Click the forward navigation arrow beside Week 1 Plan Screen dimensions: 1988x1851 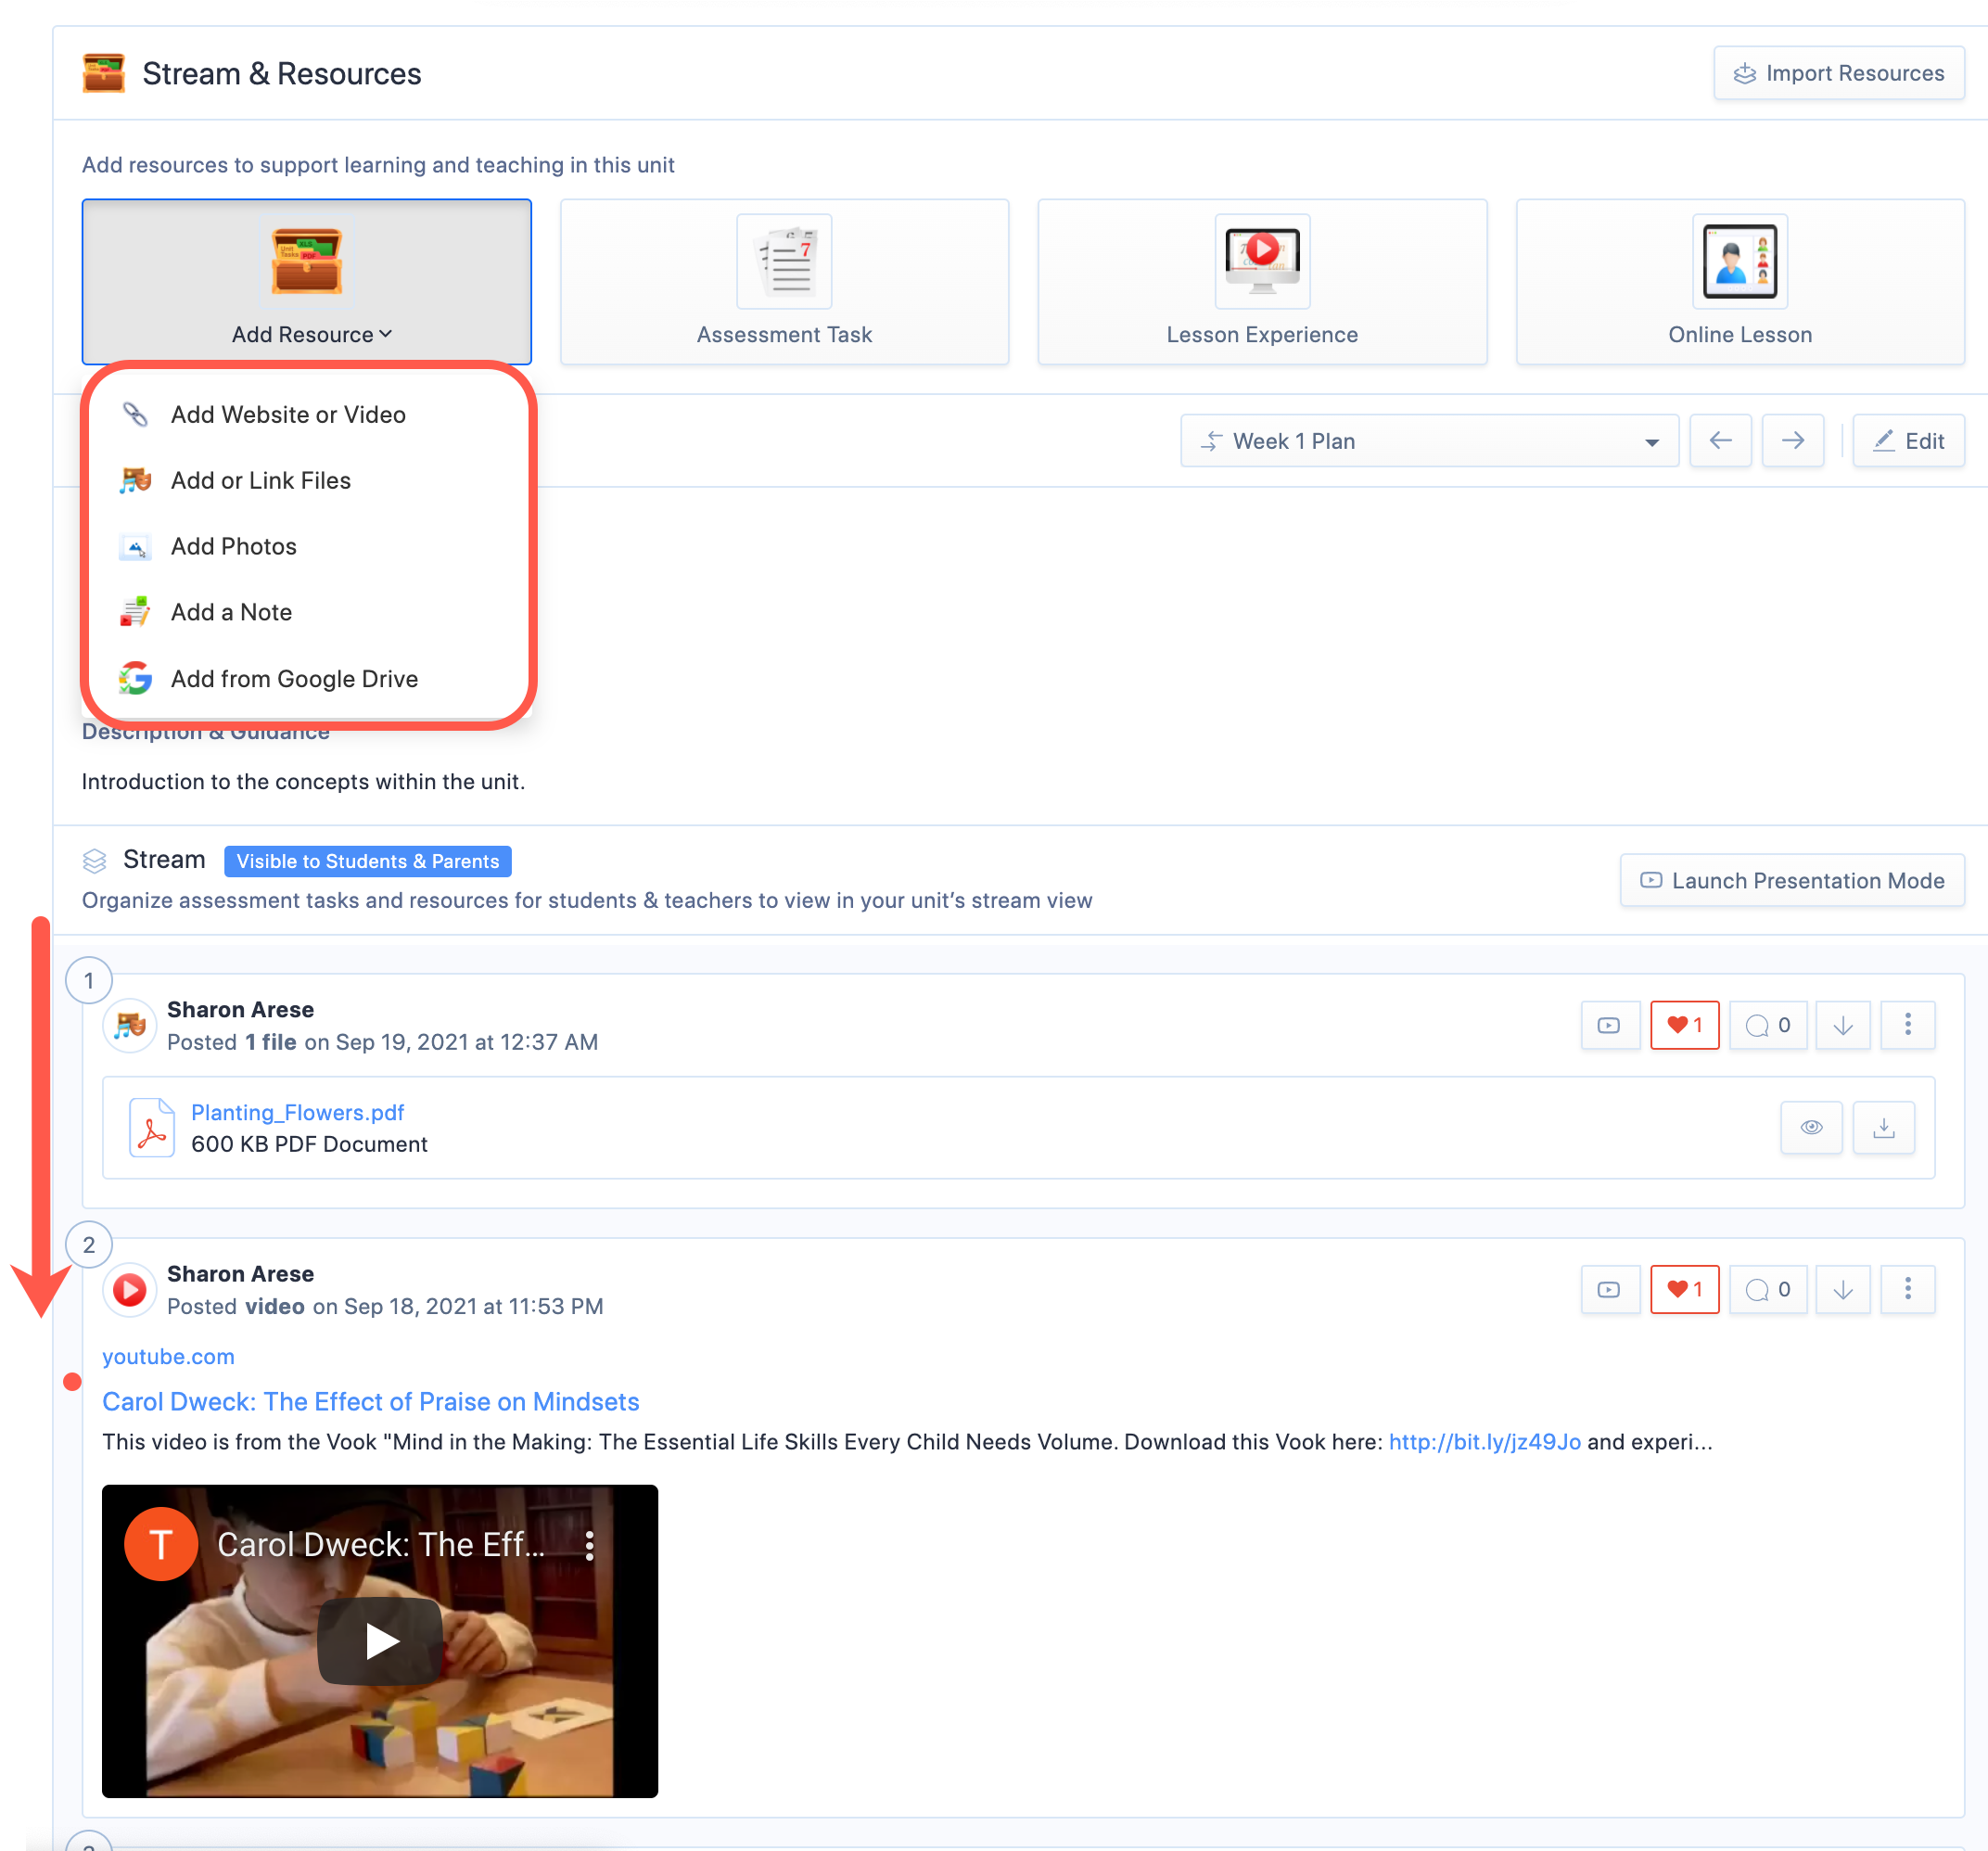click(1792, 440)
